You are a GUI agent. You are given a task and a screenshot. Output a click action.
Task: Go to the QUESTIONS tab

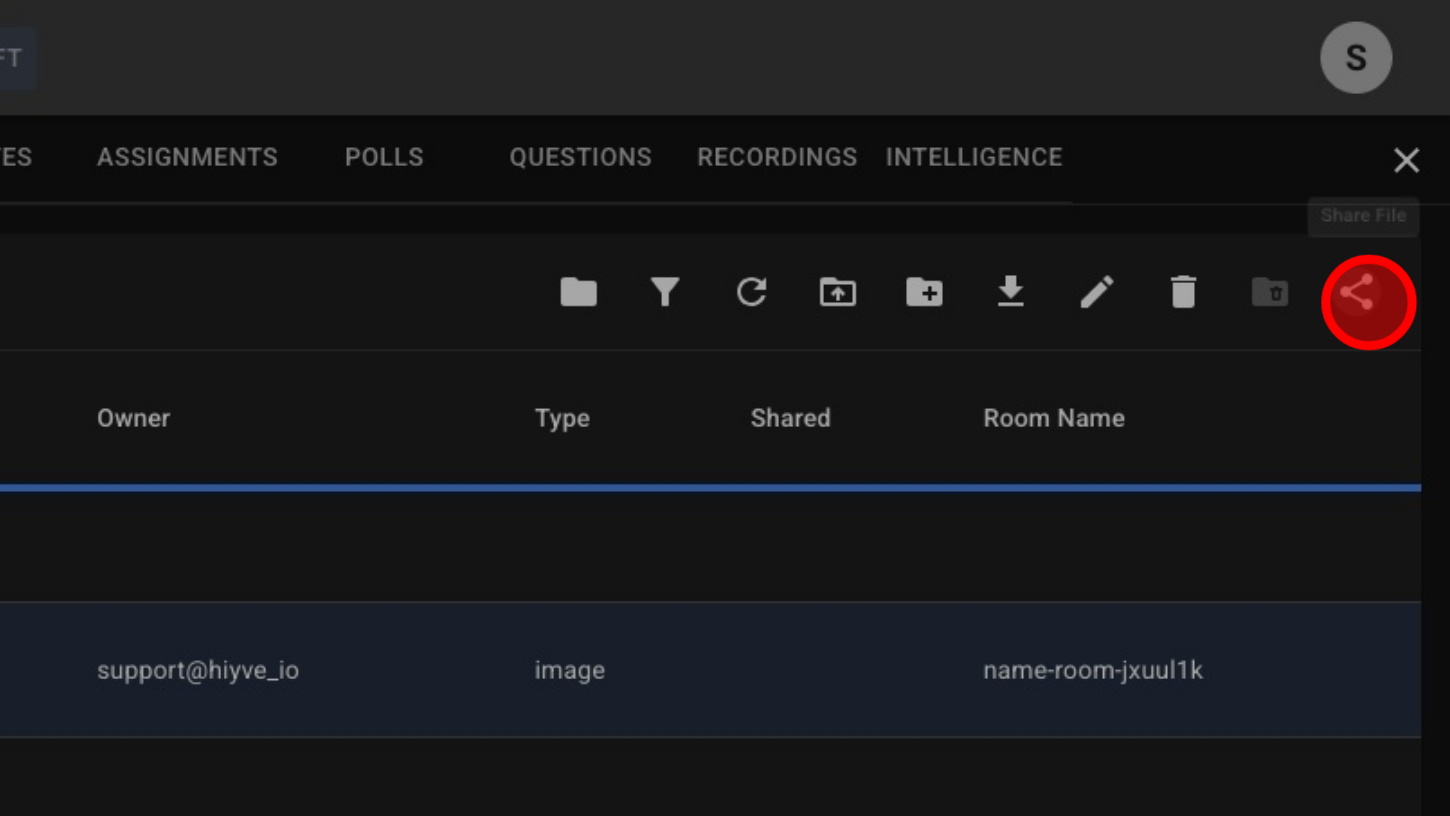tap(580, 157)
